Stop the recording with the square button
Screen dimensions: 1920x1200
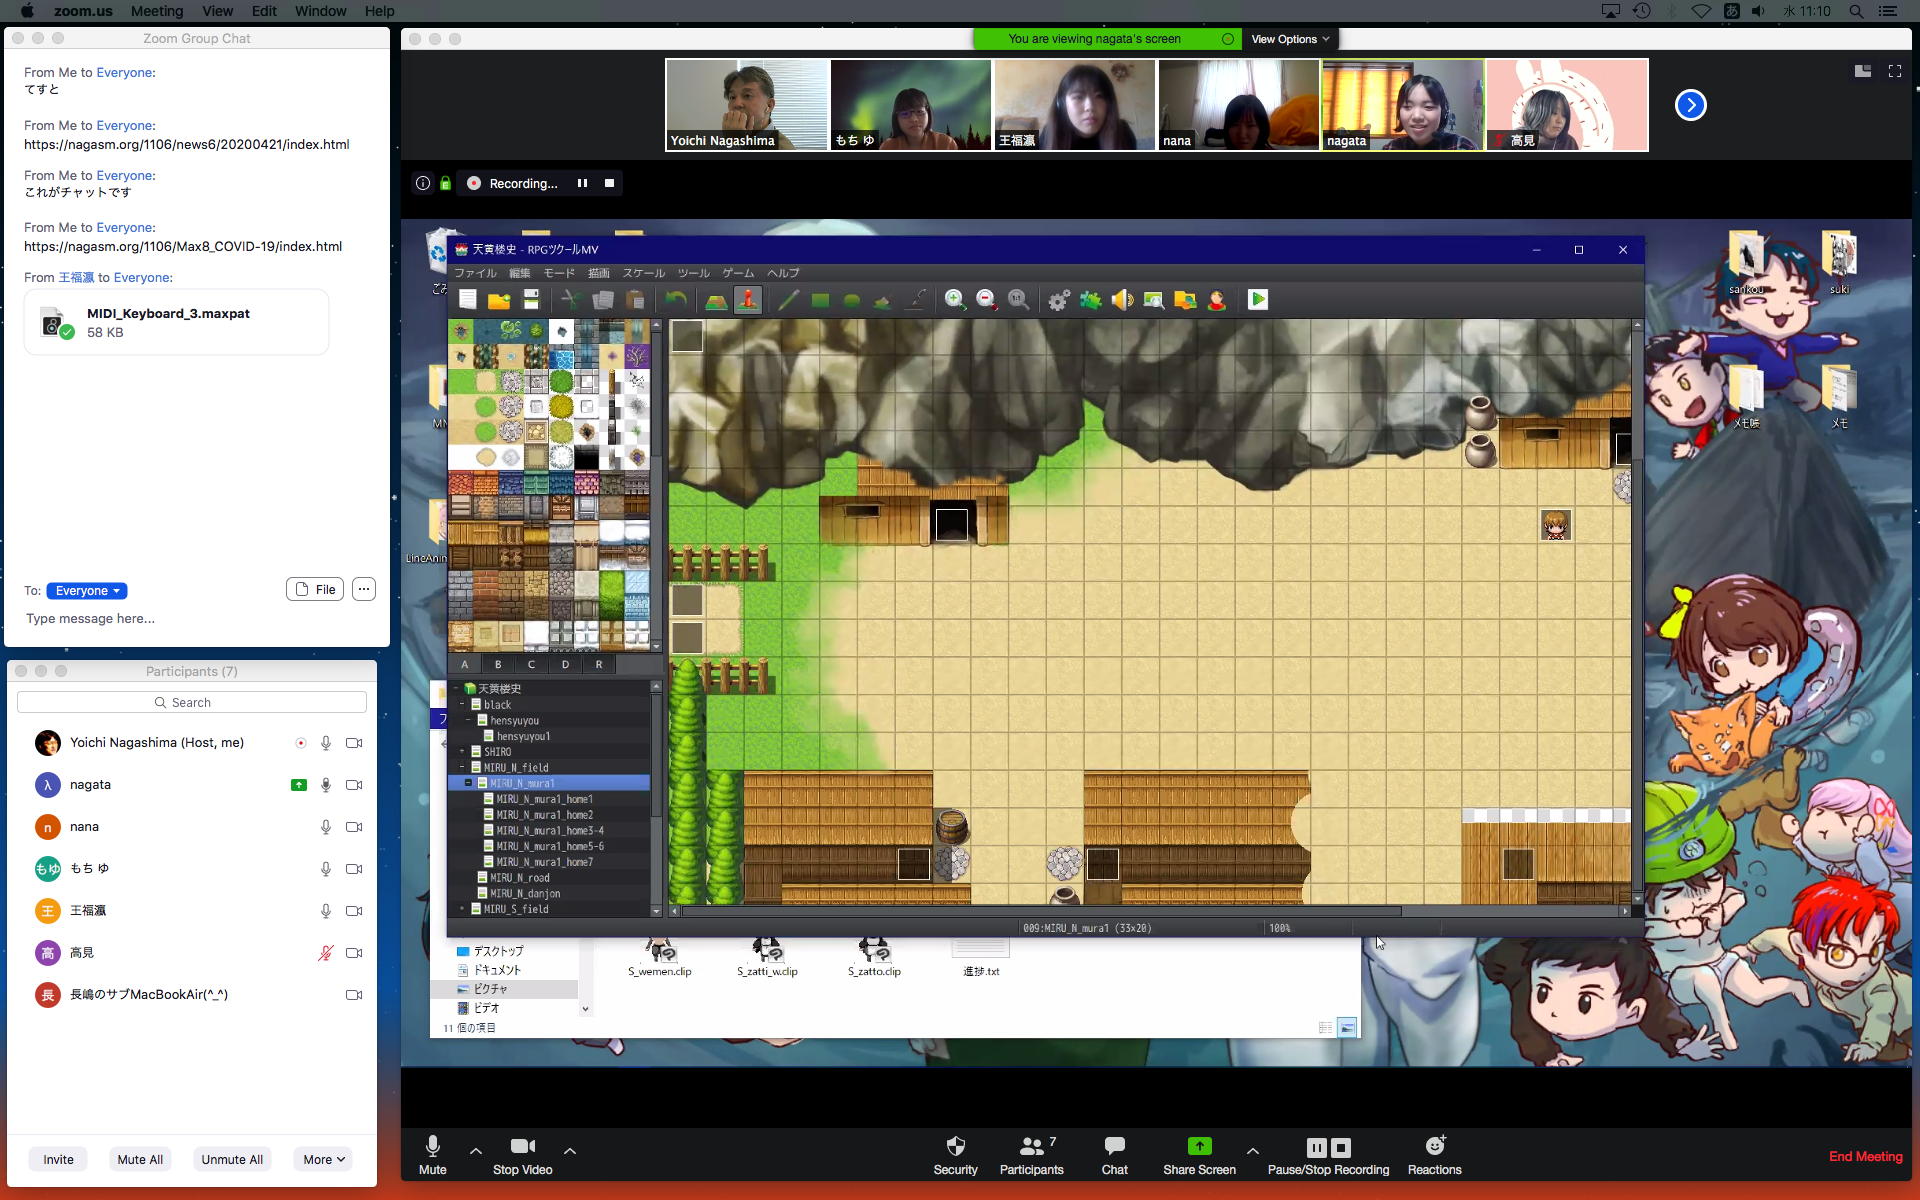coord(609,183)
